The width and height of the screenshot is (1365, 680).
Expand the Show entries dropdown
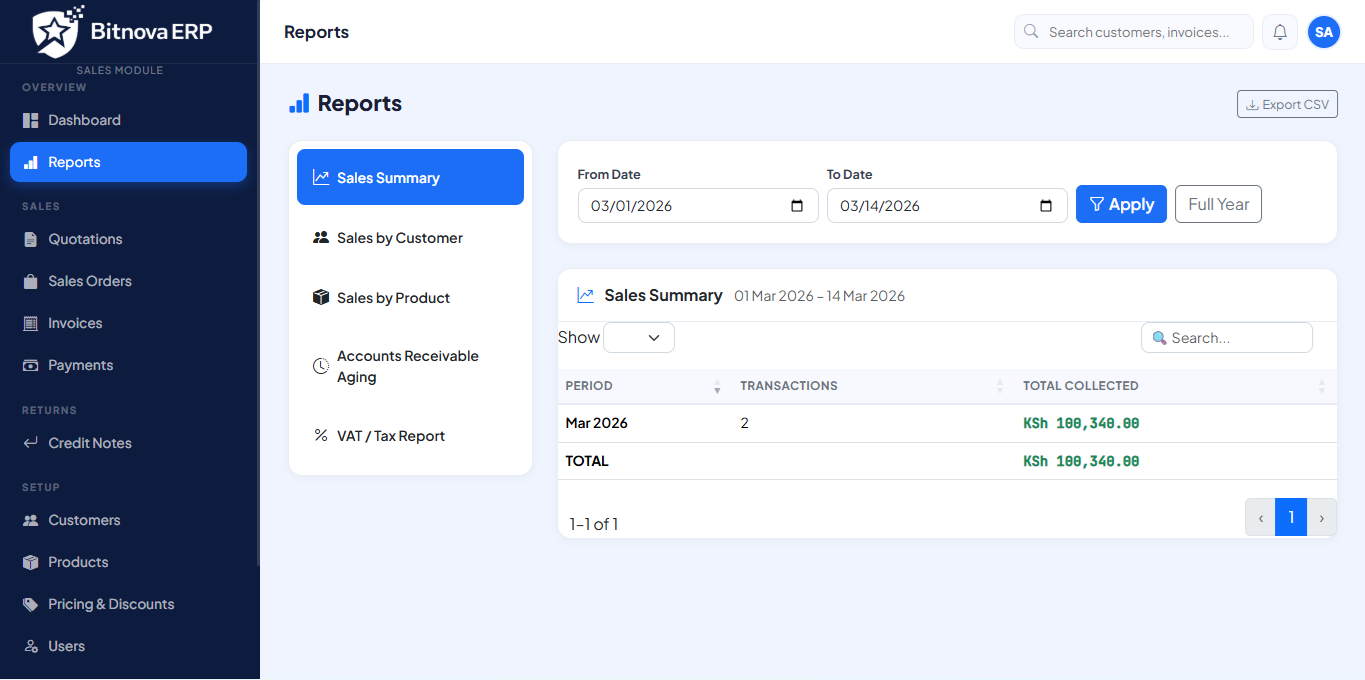pos(639,338)
